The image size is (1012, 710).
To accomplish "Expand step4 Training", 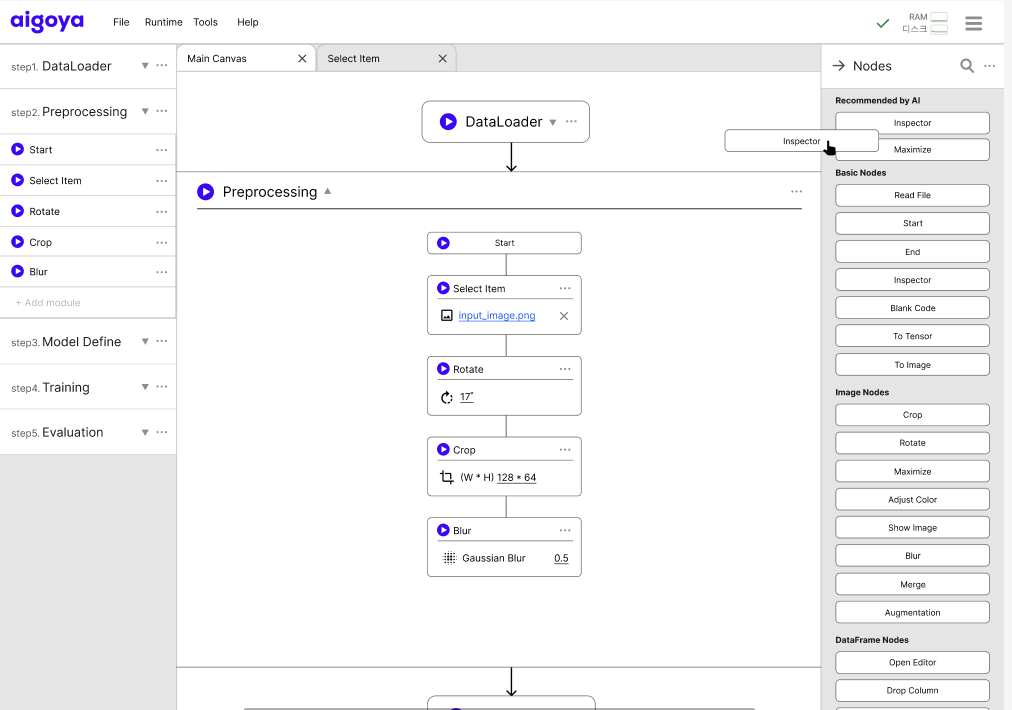I will tap(145, 387).
